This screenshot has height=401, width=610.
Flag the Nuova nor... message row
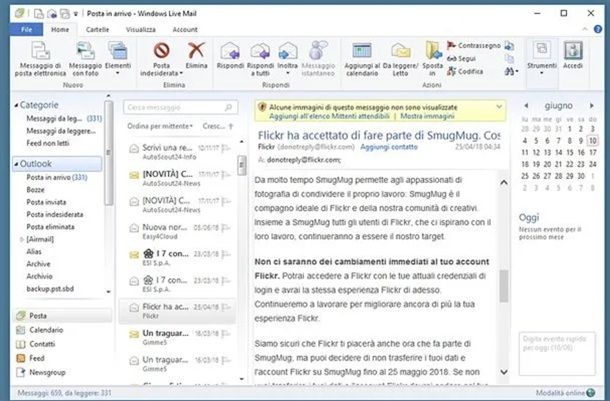226,228
